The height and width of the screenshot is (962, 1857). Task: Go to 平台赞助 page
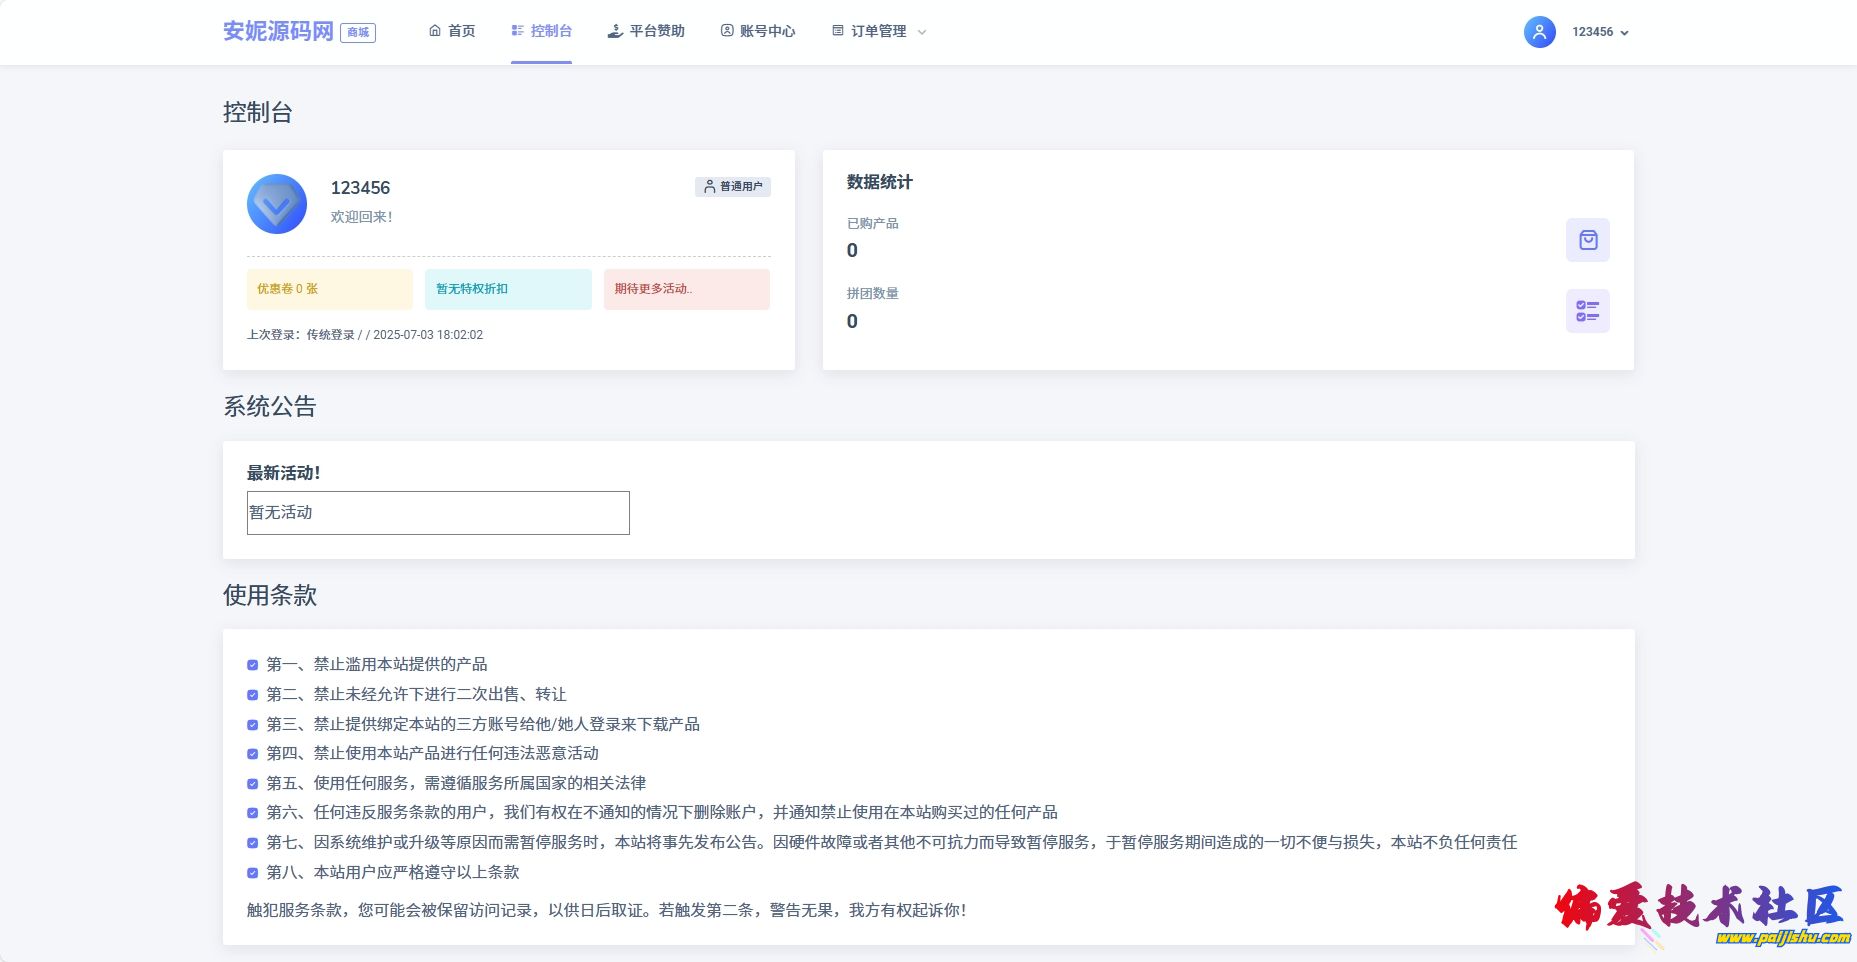click(x=656, y=31)
